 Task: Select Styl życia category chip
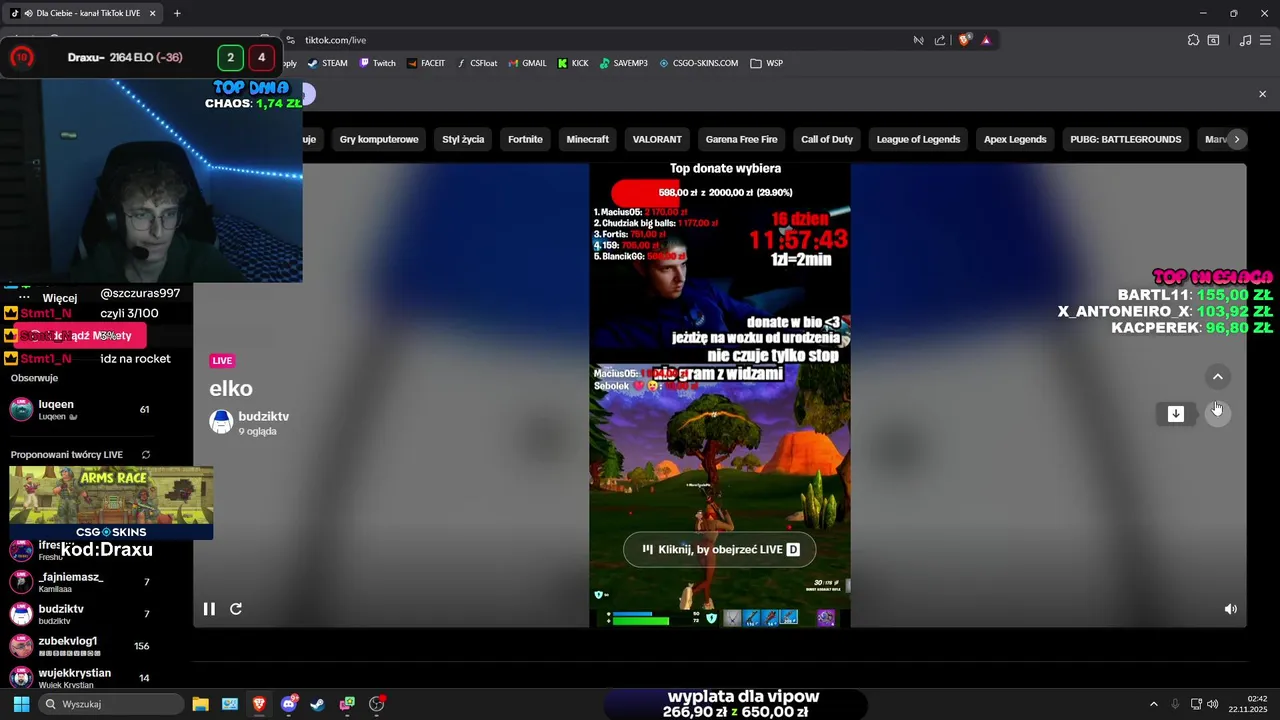(x=463, y=139)
